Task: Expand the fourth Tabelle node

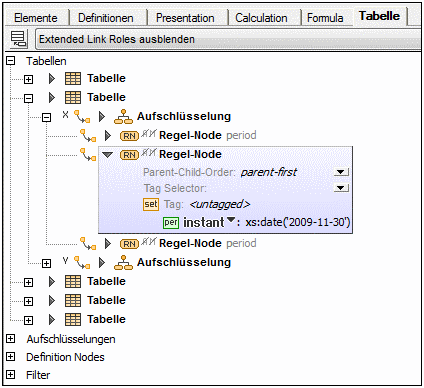Action: (29, 301)
